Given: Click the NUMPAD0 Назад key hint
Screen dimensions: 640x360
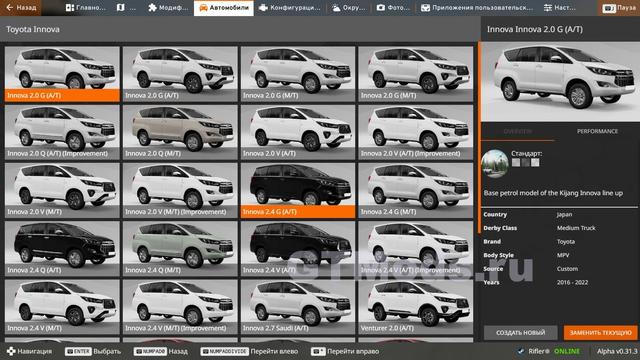Looking at the screenshot, I should coord(161,351).
